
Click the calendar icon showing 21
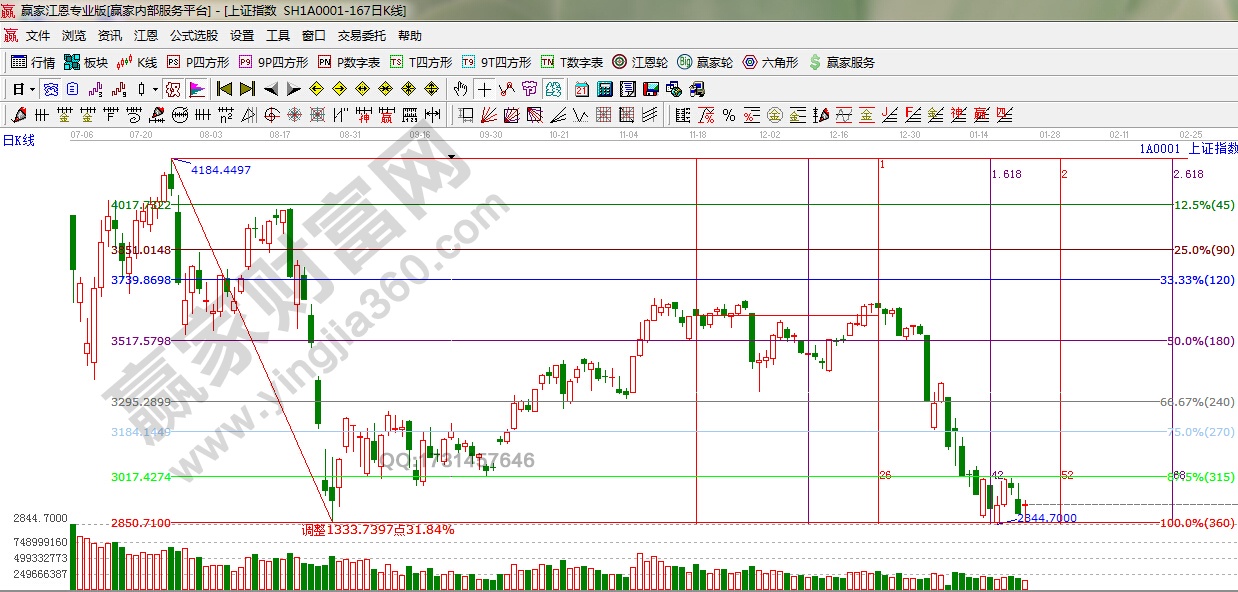pyautogui.click(x=581, y=89)
